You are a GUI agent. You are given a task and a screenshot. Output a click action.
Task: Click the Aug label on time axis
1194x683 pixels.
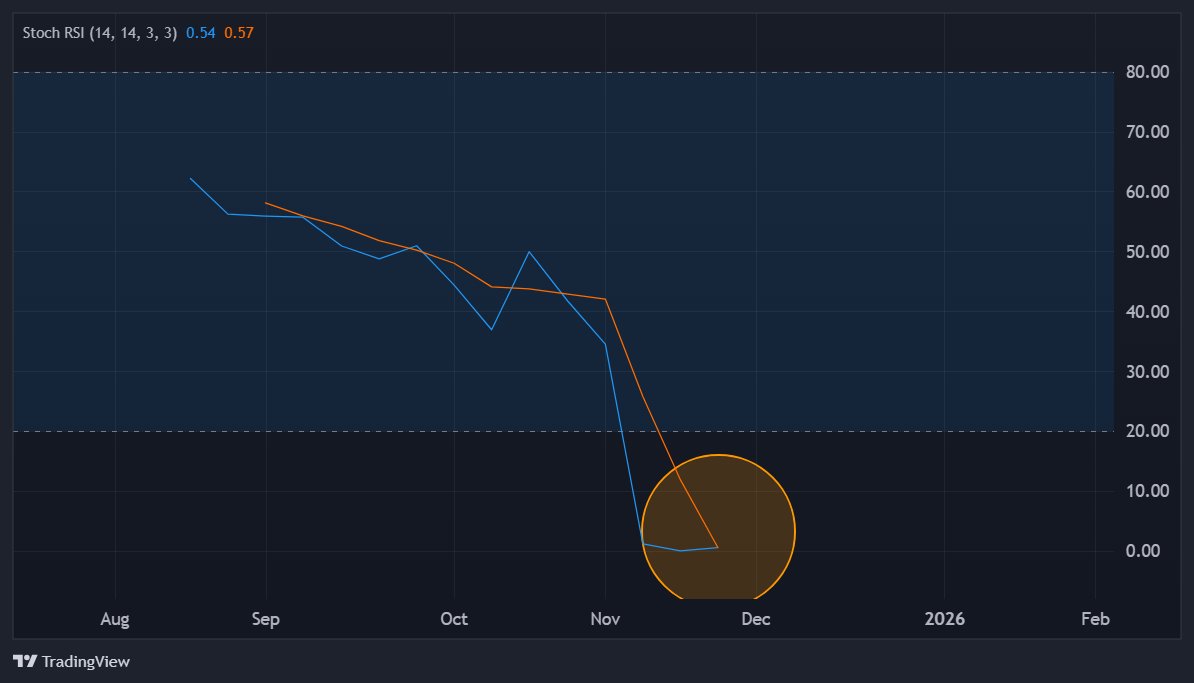coord(115,619)
